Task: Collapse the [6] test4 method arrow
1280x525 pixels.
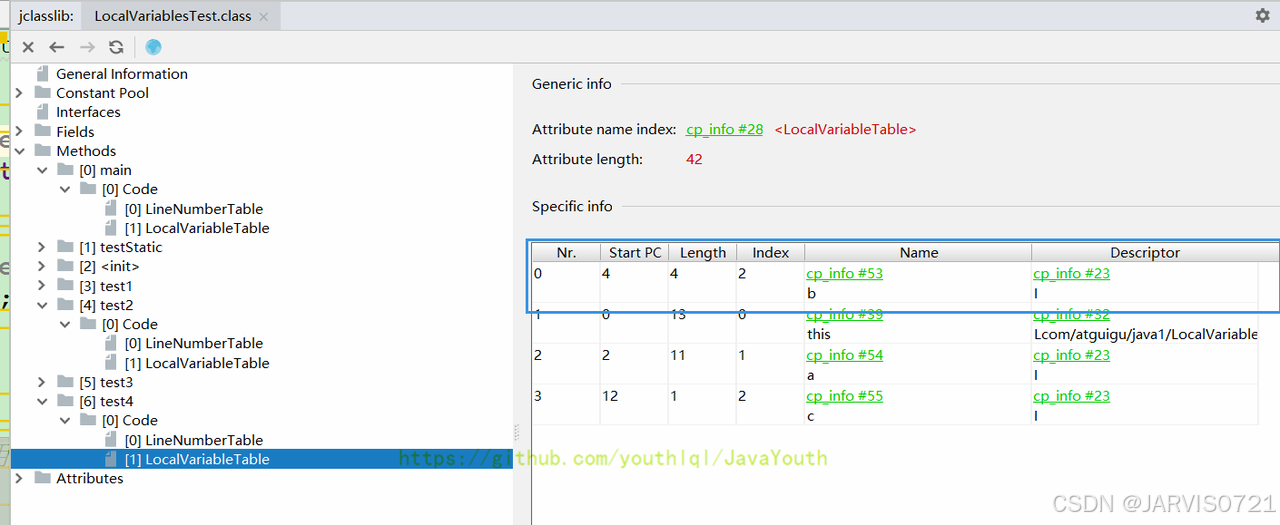Action: [x=42, y=401]
